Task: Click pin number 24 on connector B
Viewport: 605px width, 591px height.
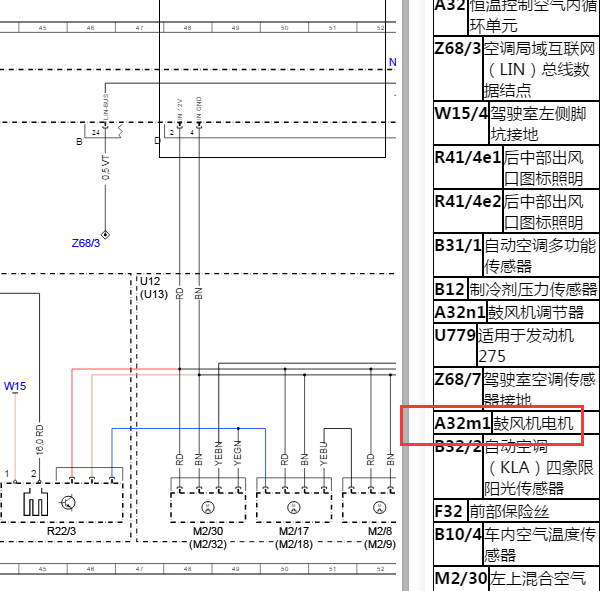Action: pyautogui.click(x=96, y=132)
